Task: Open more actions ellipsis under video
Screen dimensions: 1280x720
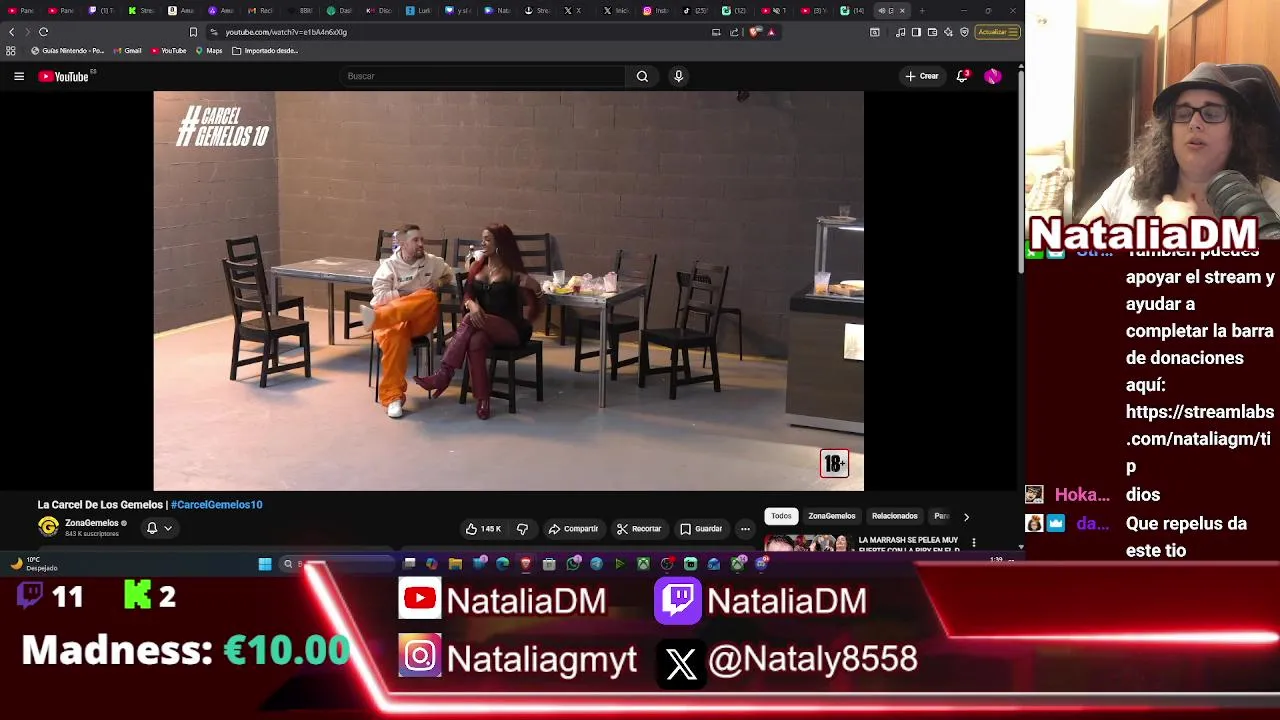Action: [x=745, y=529]
